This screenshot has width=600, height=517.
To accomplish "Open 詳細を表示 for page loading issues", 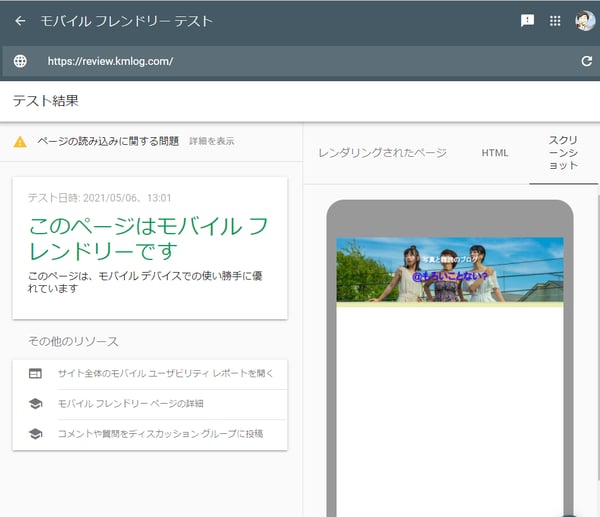I will (x=212, y=141).
